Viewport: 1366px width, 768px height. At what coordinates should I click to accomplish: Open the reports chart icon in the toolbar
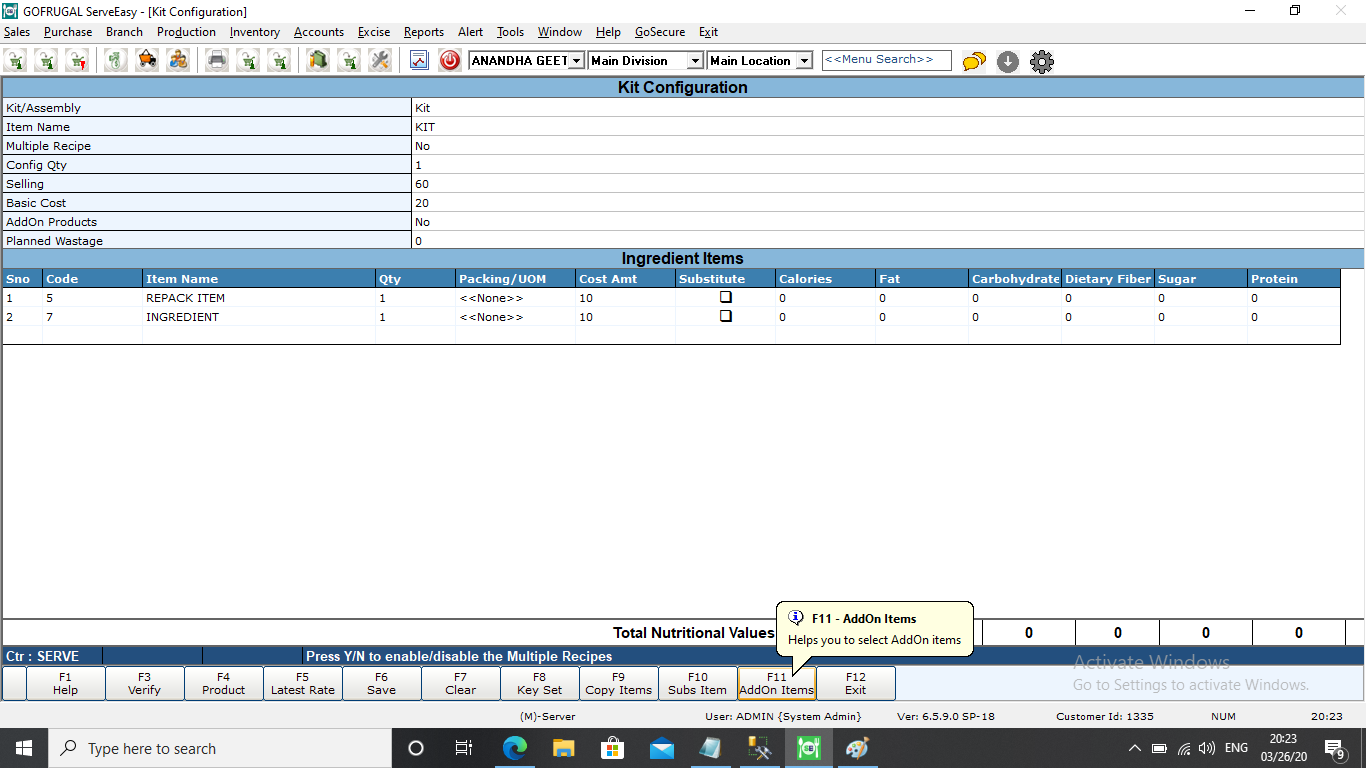point(418,61)
